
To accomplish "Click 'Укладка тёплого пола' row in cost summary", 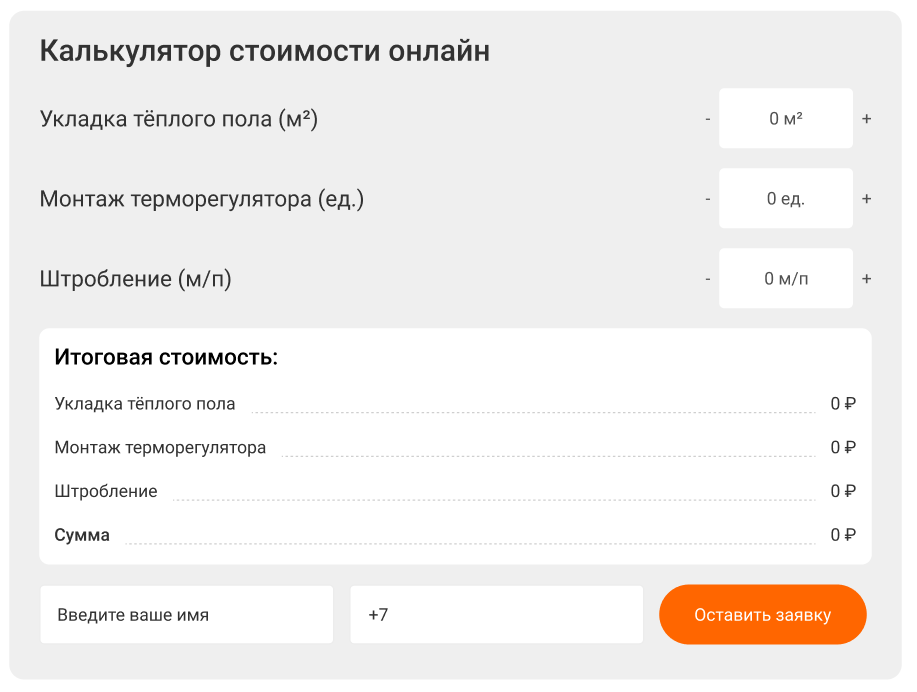I will 145,404.
